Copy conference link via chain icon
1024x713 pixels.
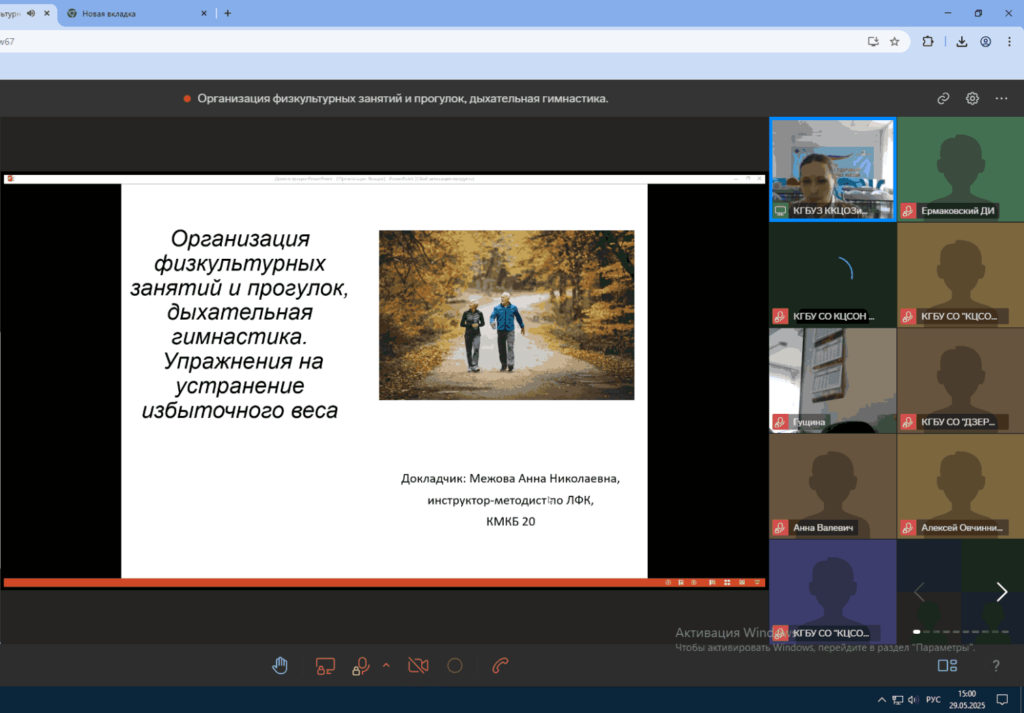(x=943, y=99)
